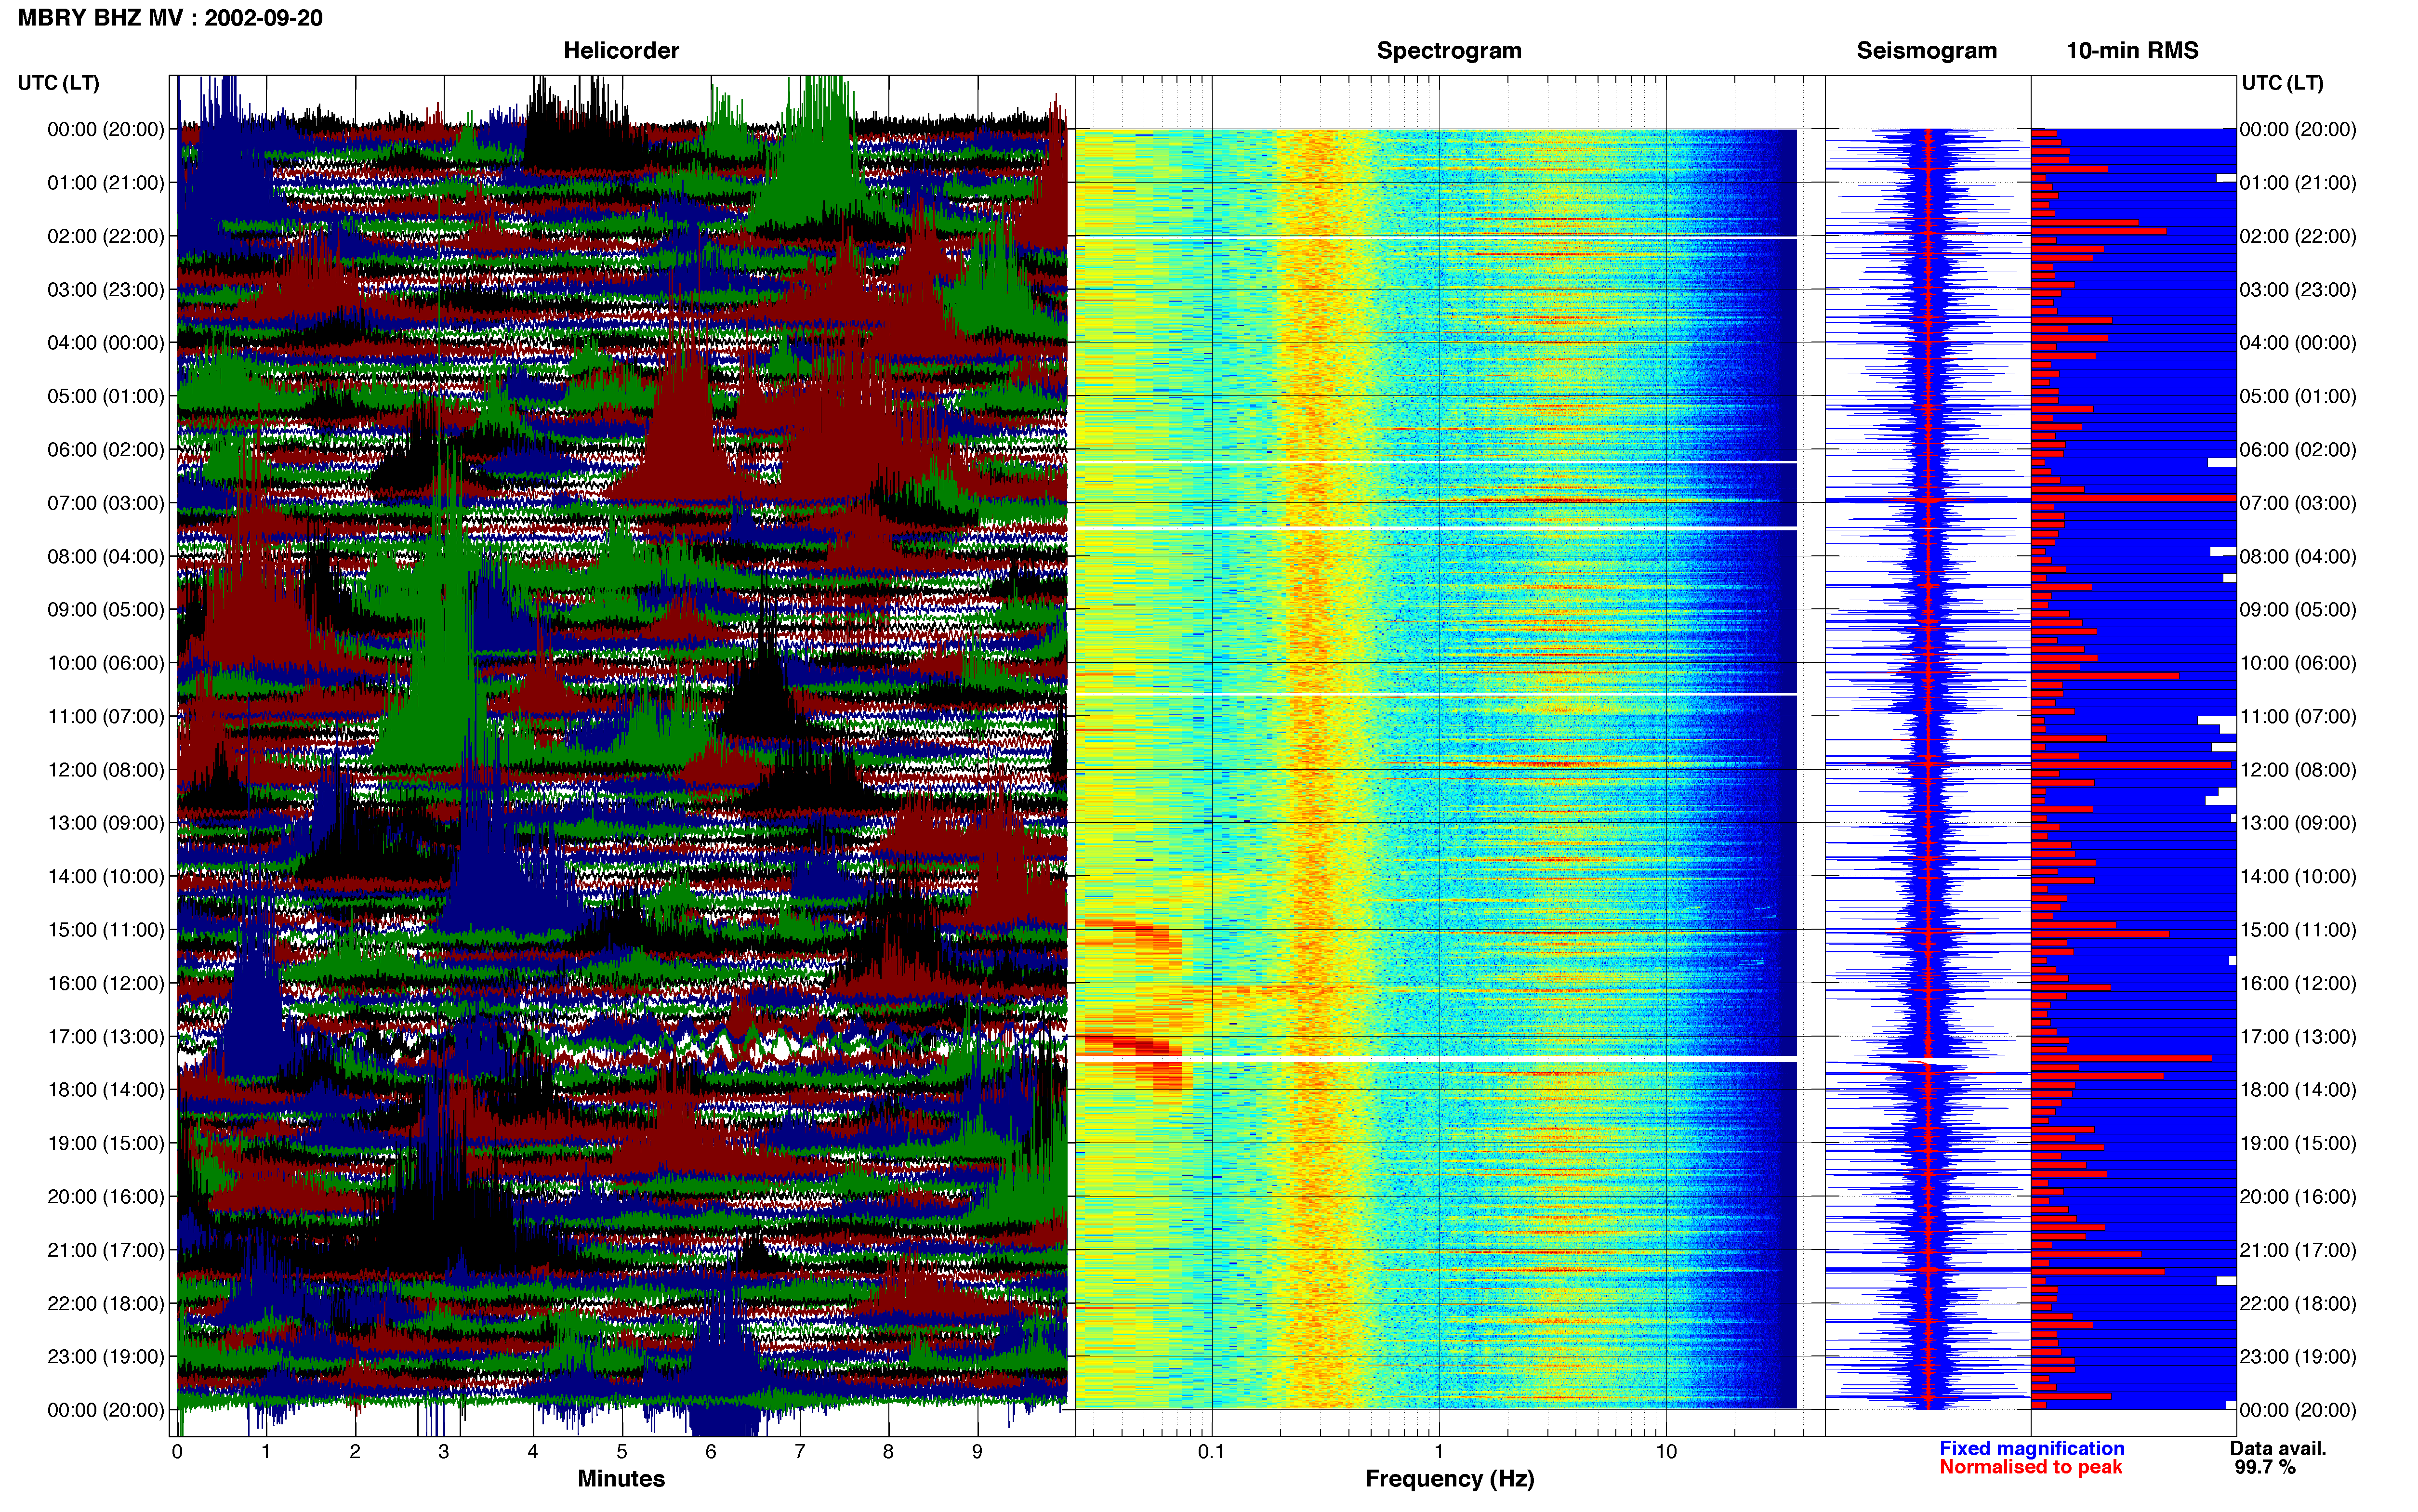Click the left '03:00 (23:00)' time label
Image resolution: width=2418 pixels, height=1512 pixels.
106,290
